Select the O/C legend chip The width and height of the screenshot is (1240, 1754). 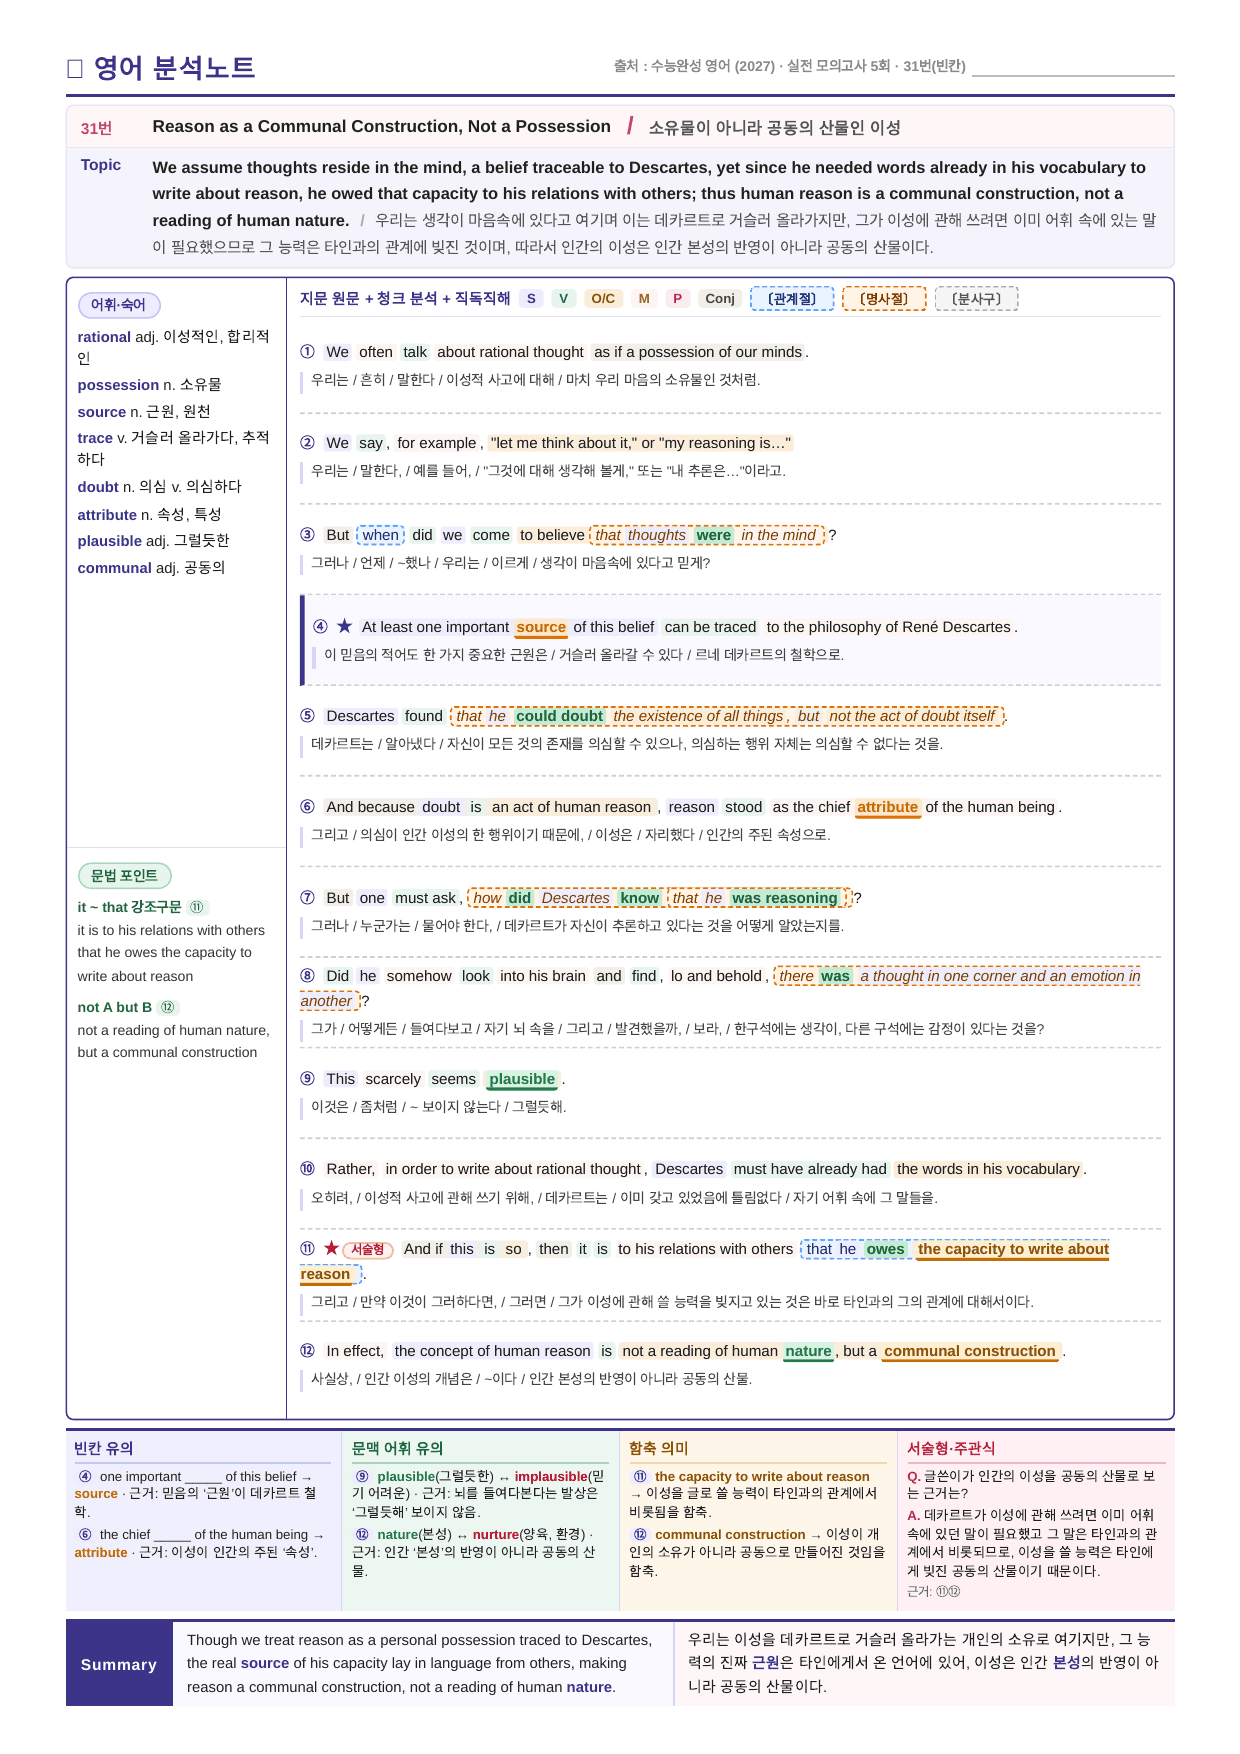[x=603, y=298]
